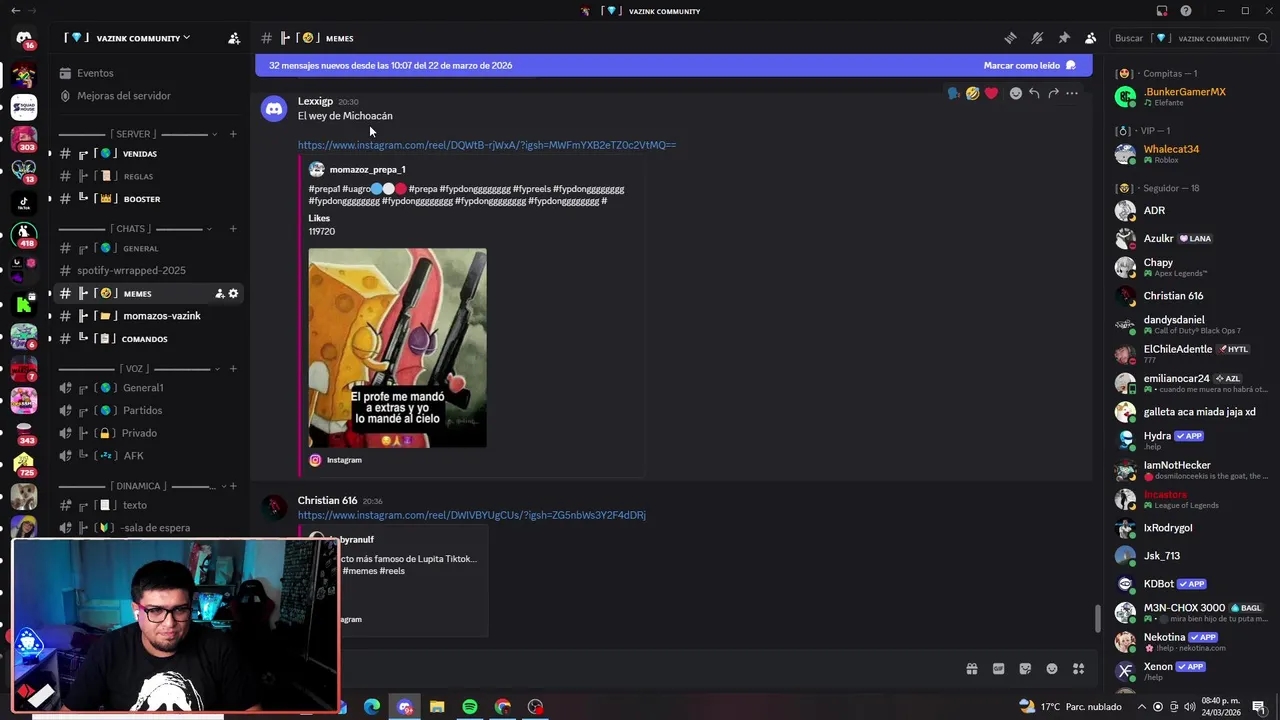Viewport: 1280px width, 720px height.
Task: Reply to Lexxigp's message arrow
Action: coord(1034,93)
